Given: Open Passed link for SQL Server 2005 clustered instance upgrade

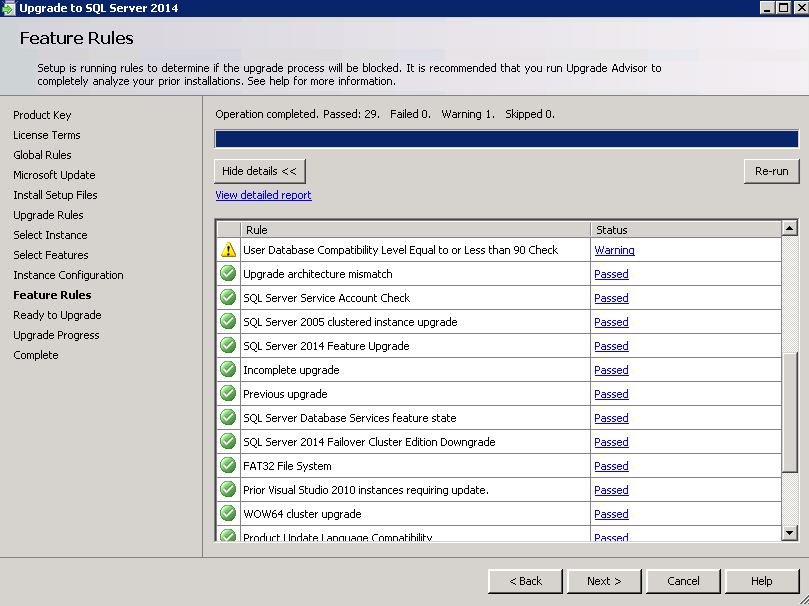Looking at the screenshot, I should point(611,322).
